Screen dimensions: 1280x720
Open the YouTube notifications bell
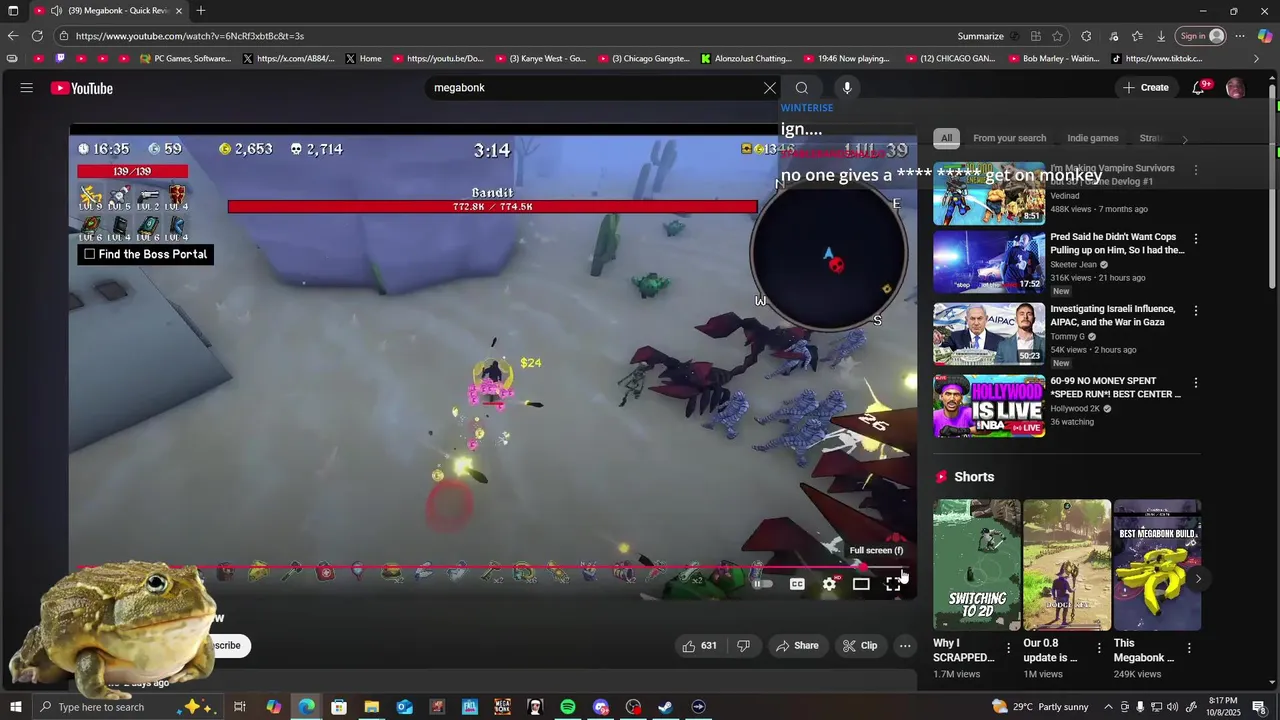point(1199,88)
